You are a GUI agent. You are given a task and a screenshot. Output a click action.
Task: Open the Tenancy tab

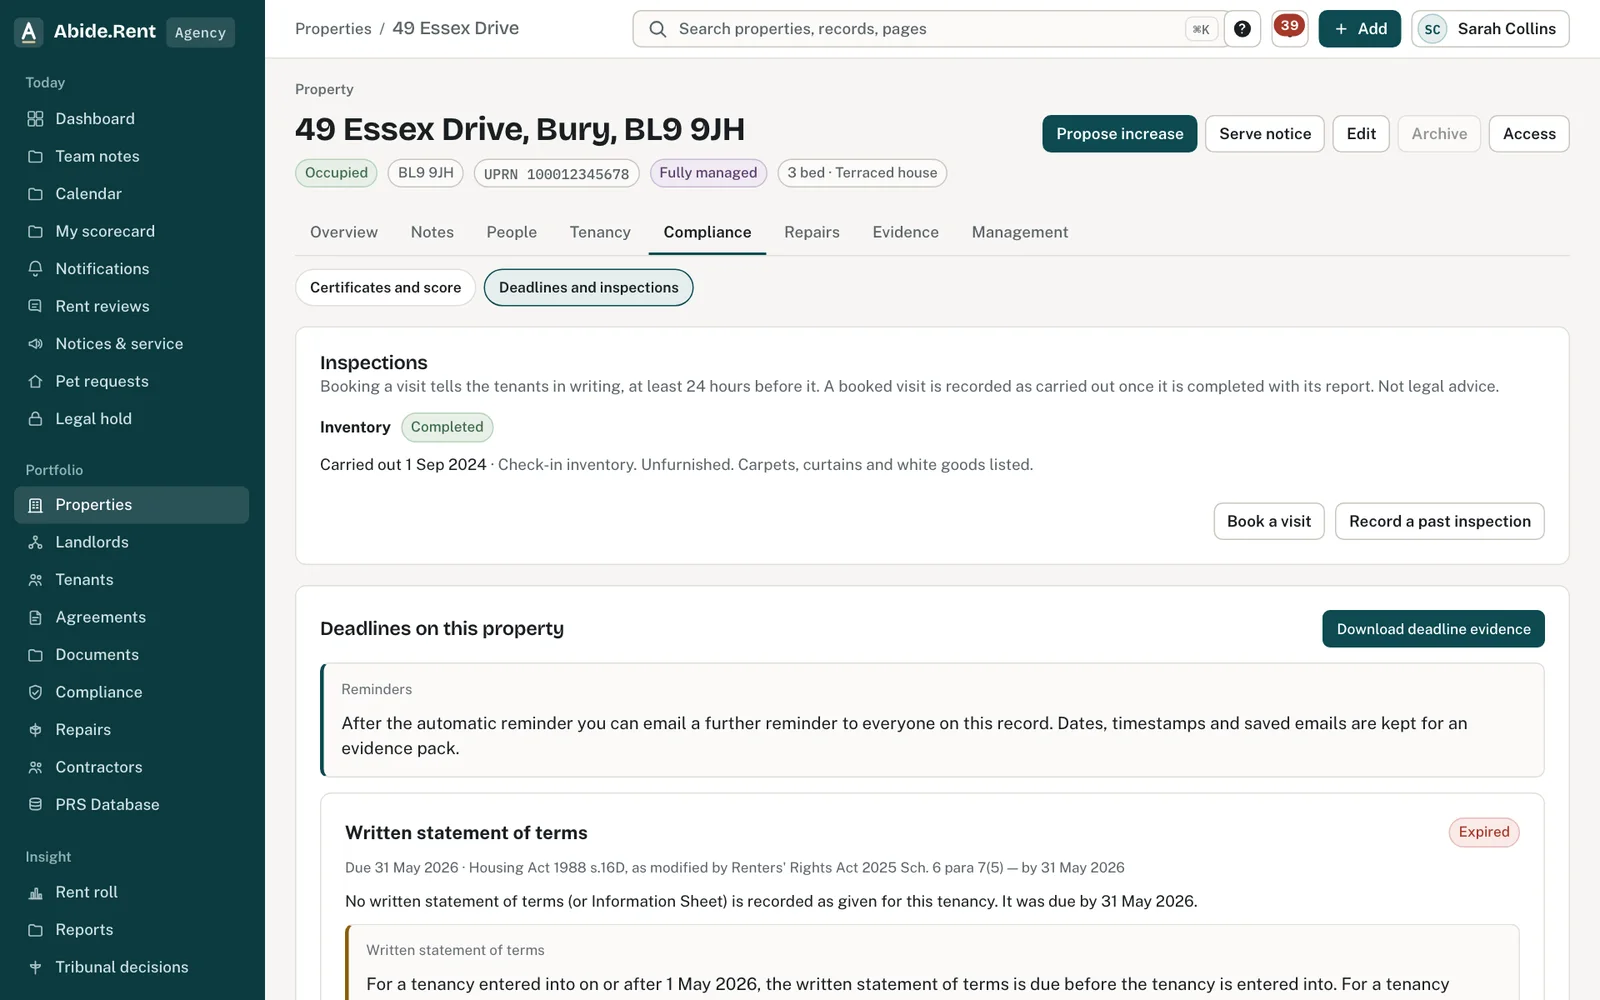[600, 232]
